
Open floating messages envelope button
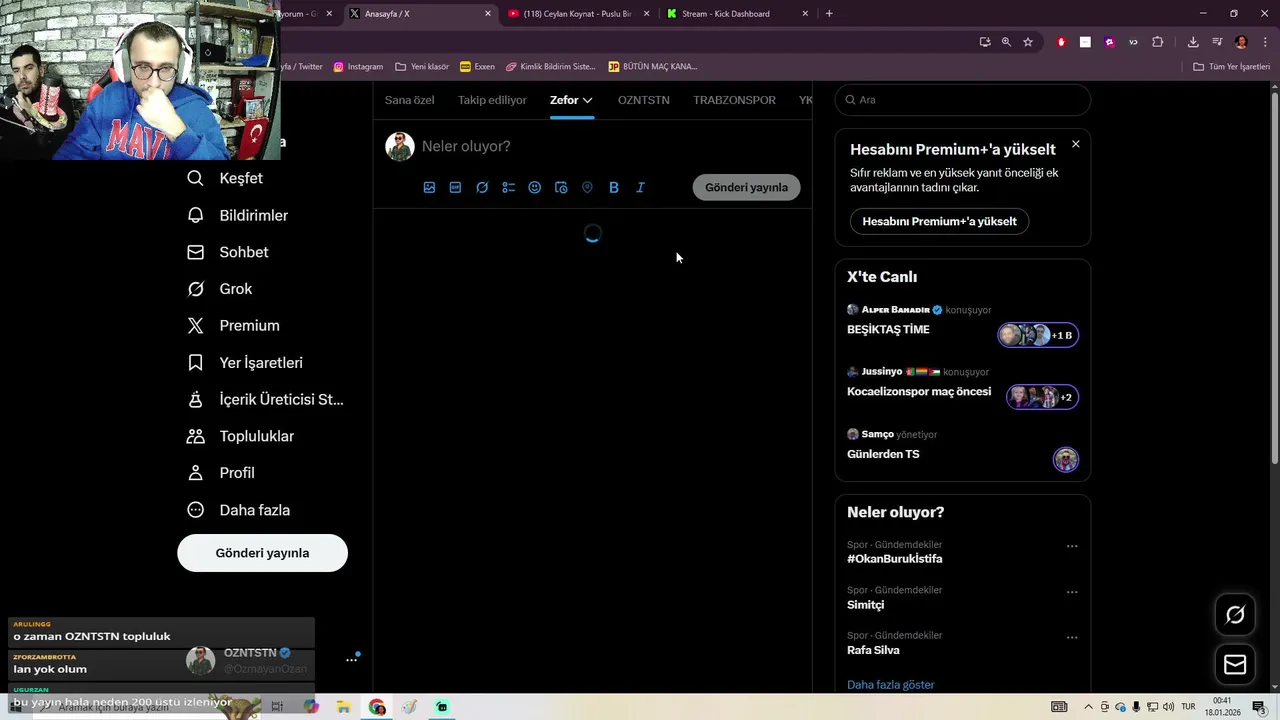1235,665
